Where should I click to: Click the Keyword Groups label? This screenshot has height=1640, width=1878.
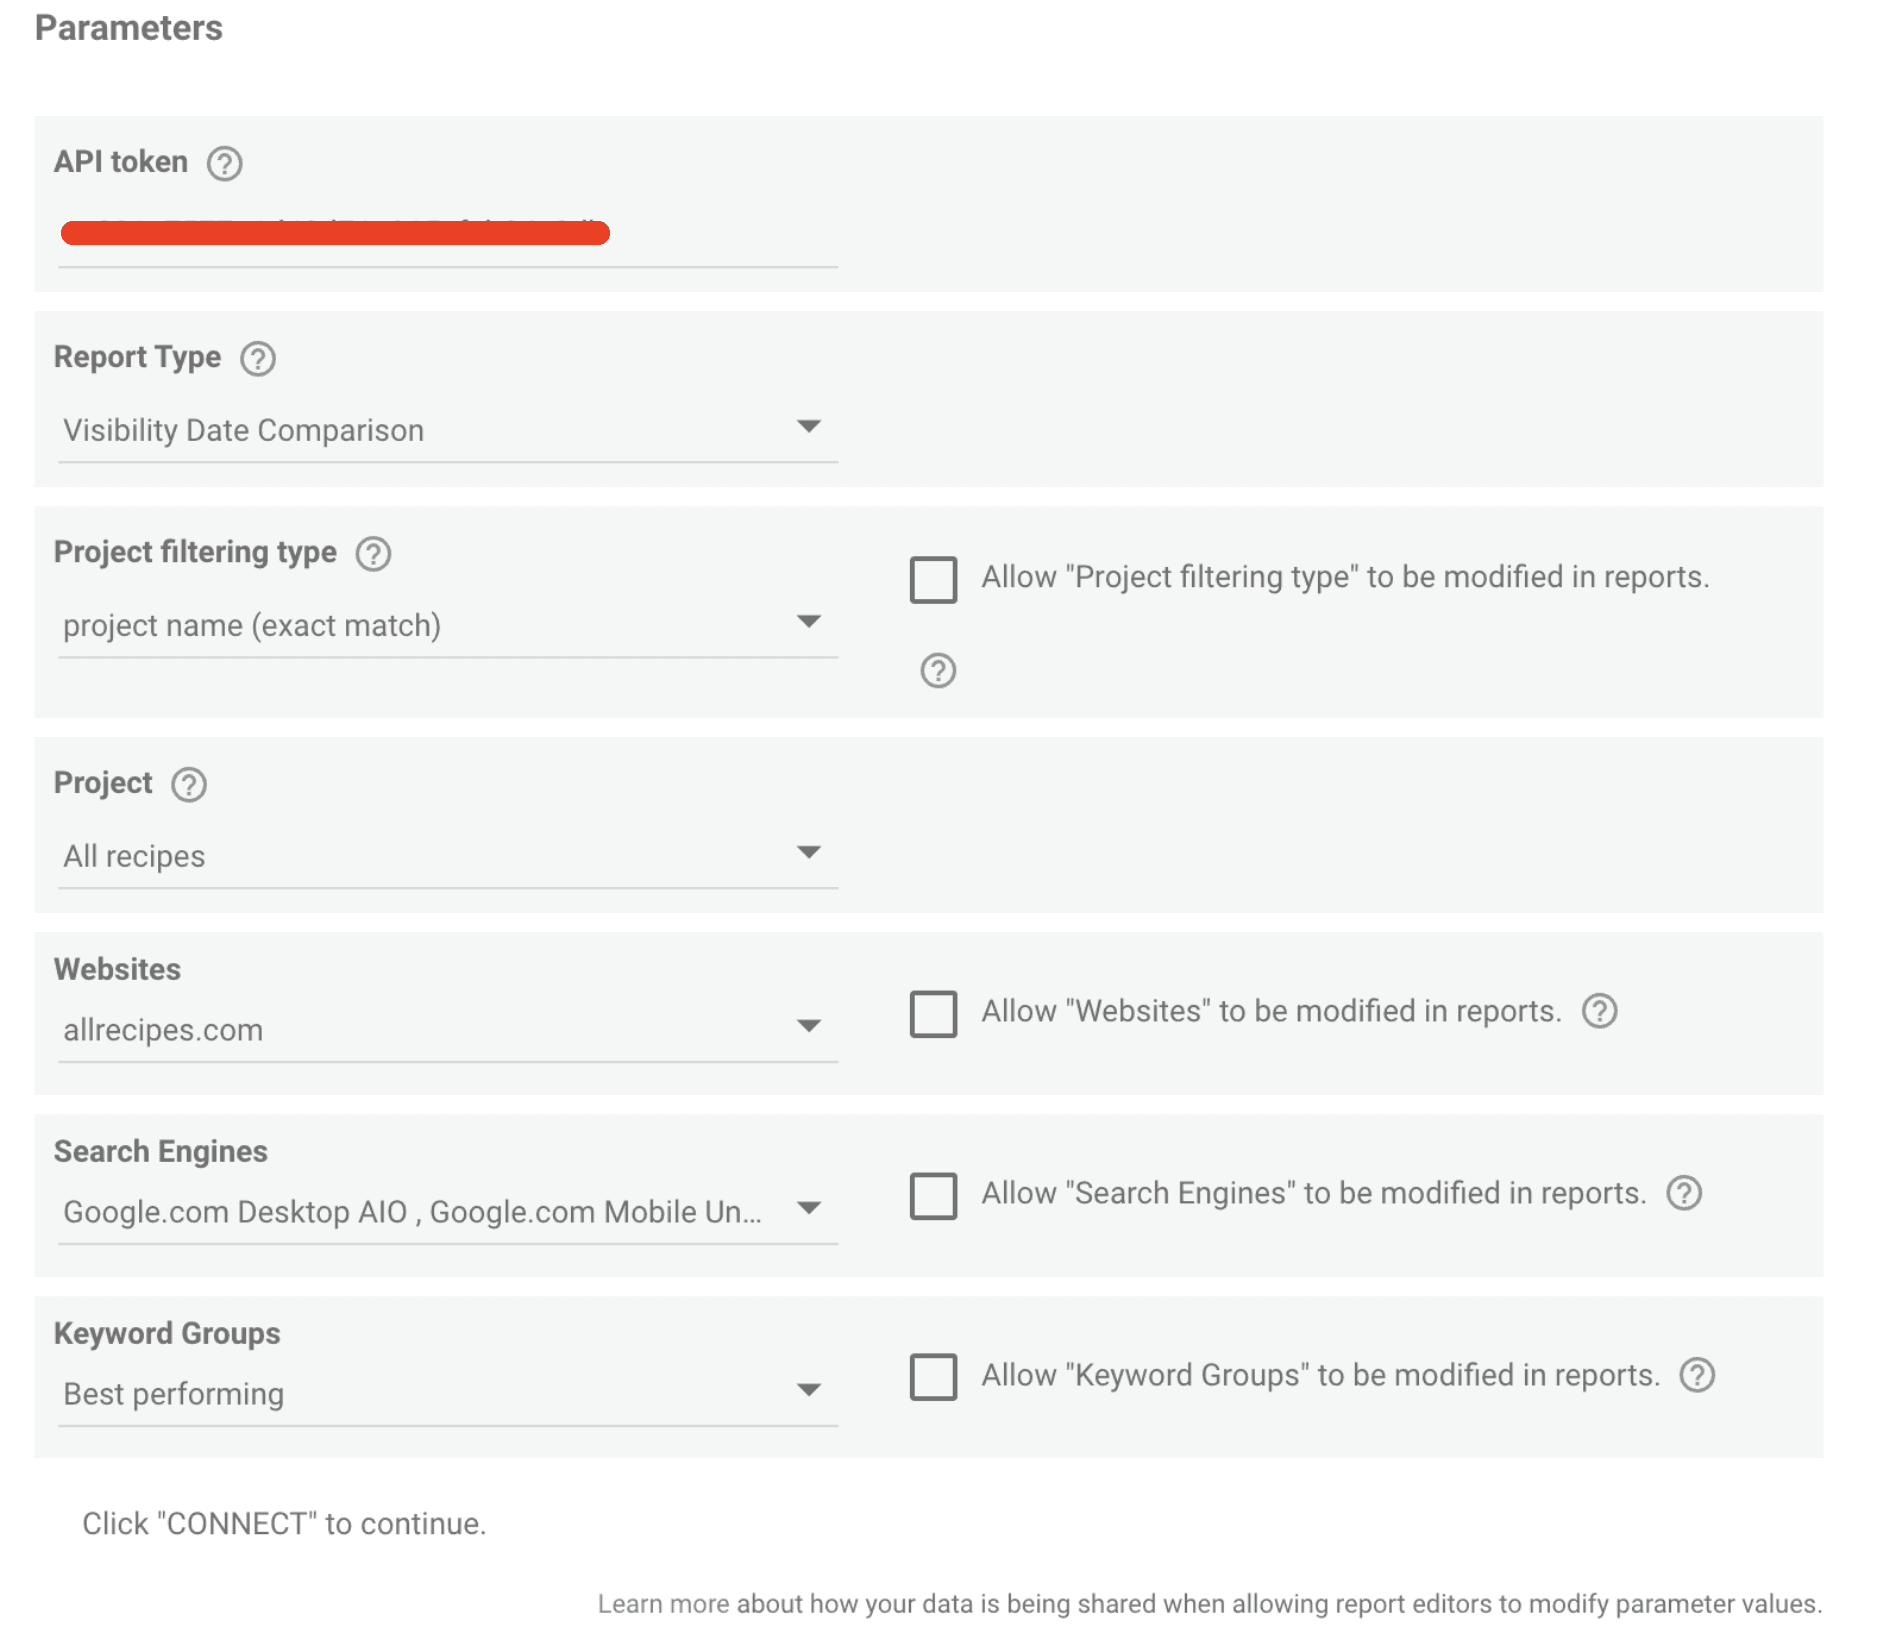(167, 1333)
